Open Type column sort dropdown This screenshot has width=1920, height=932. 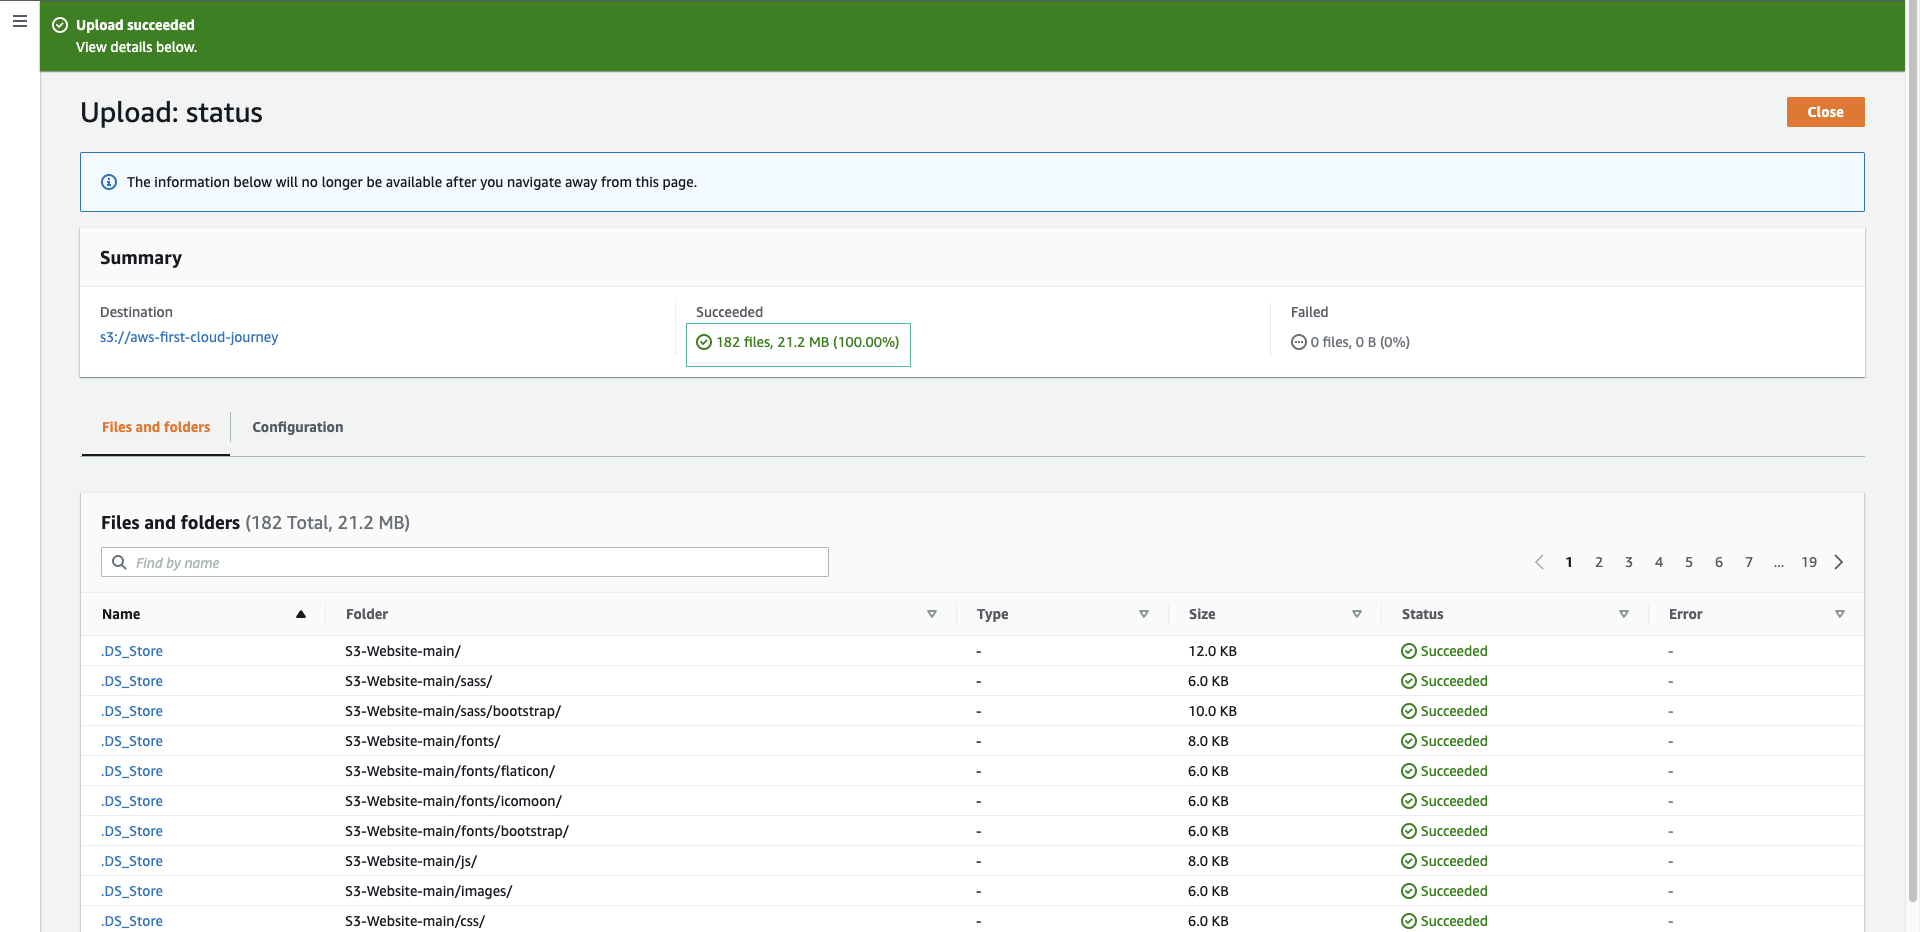pos(1144,614)
